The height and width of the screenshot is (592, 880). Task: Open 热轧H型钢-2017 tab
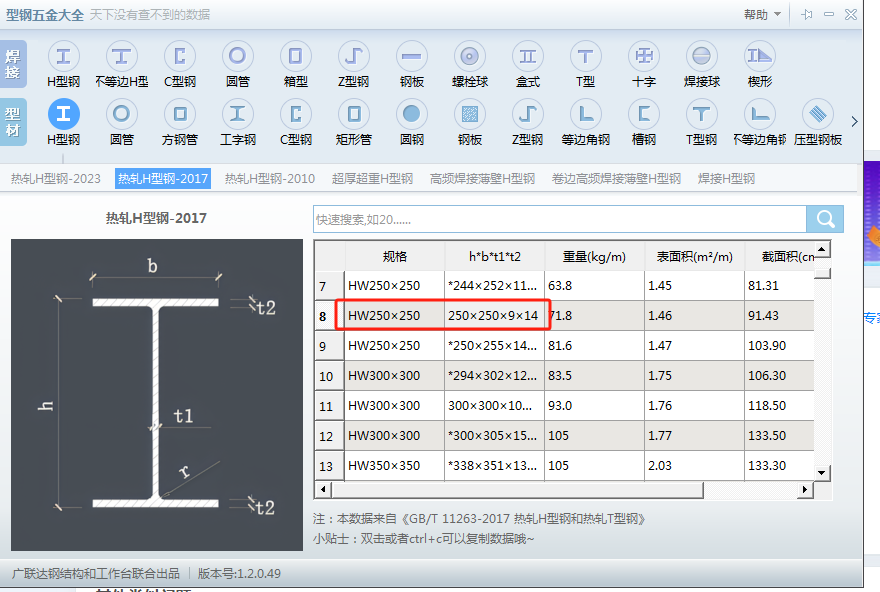click(x=163, y=178)
